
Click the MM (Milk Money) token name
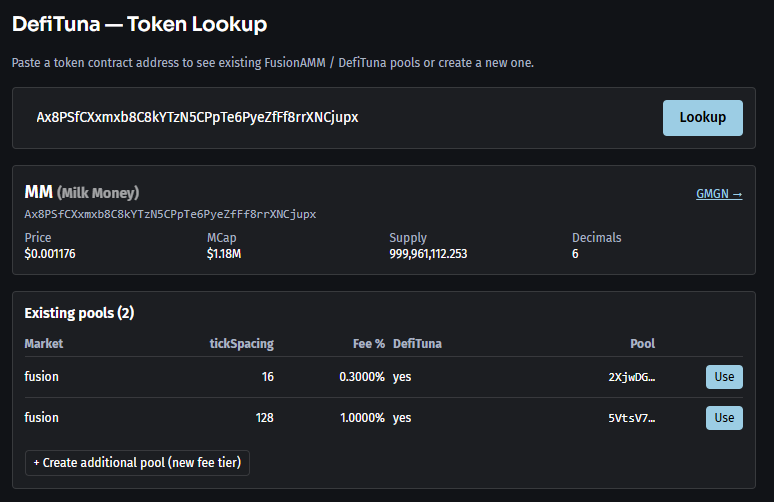point(82,192)
